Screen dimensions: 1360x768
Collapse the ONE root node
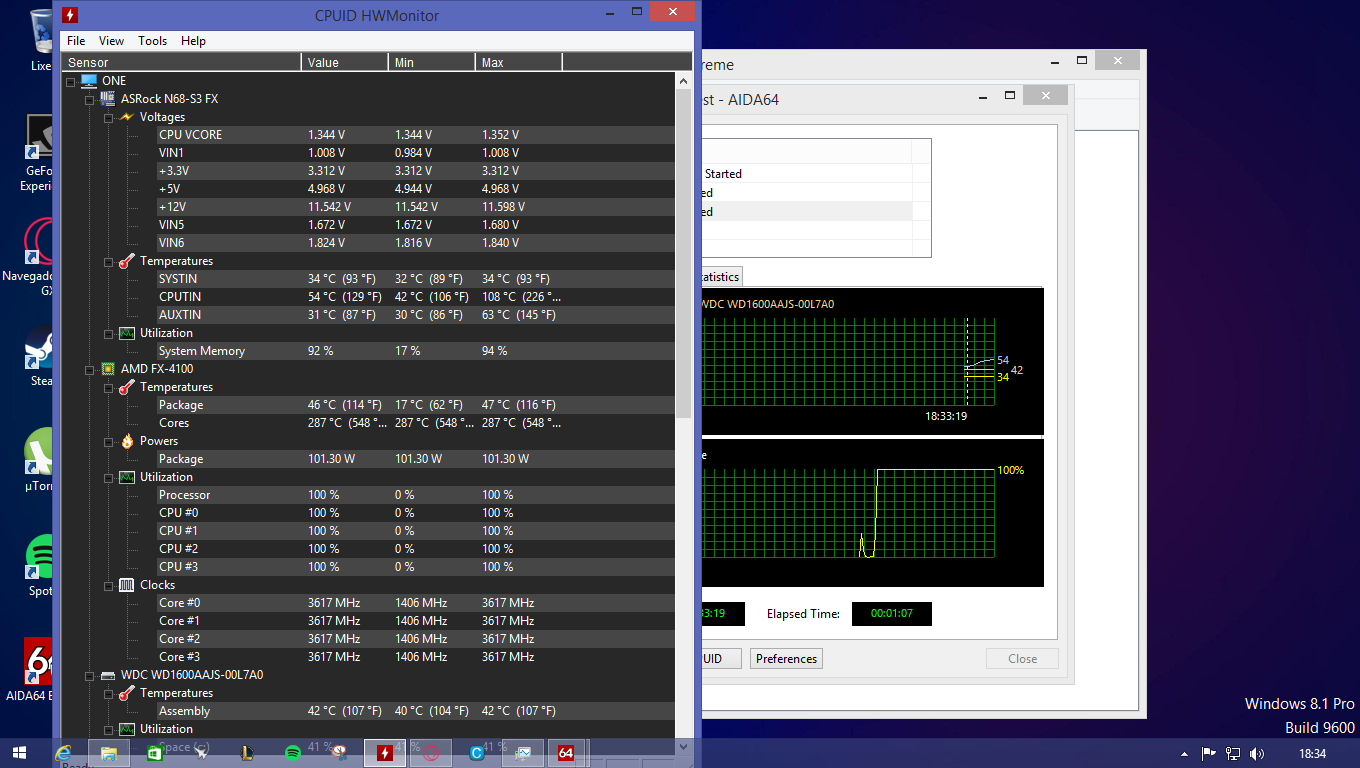71,81
